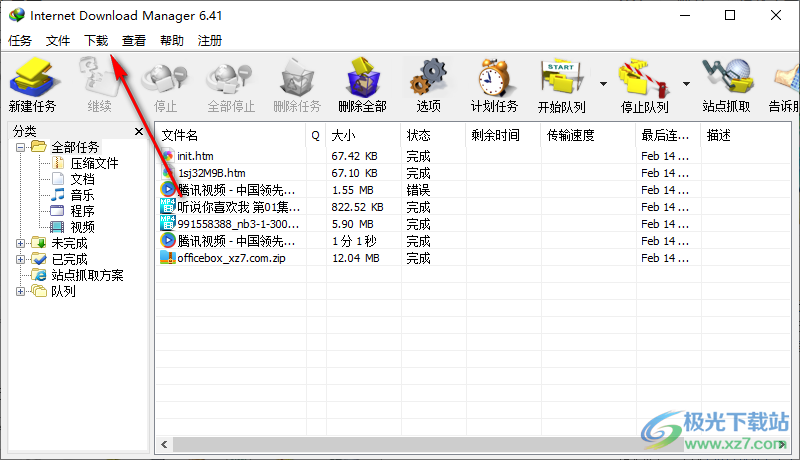Expand the 已完成 tree node

(20, 259)
